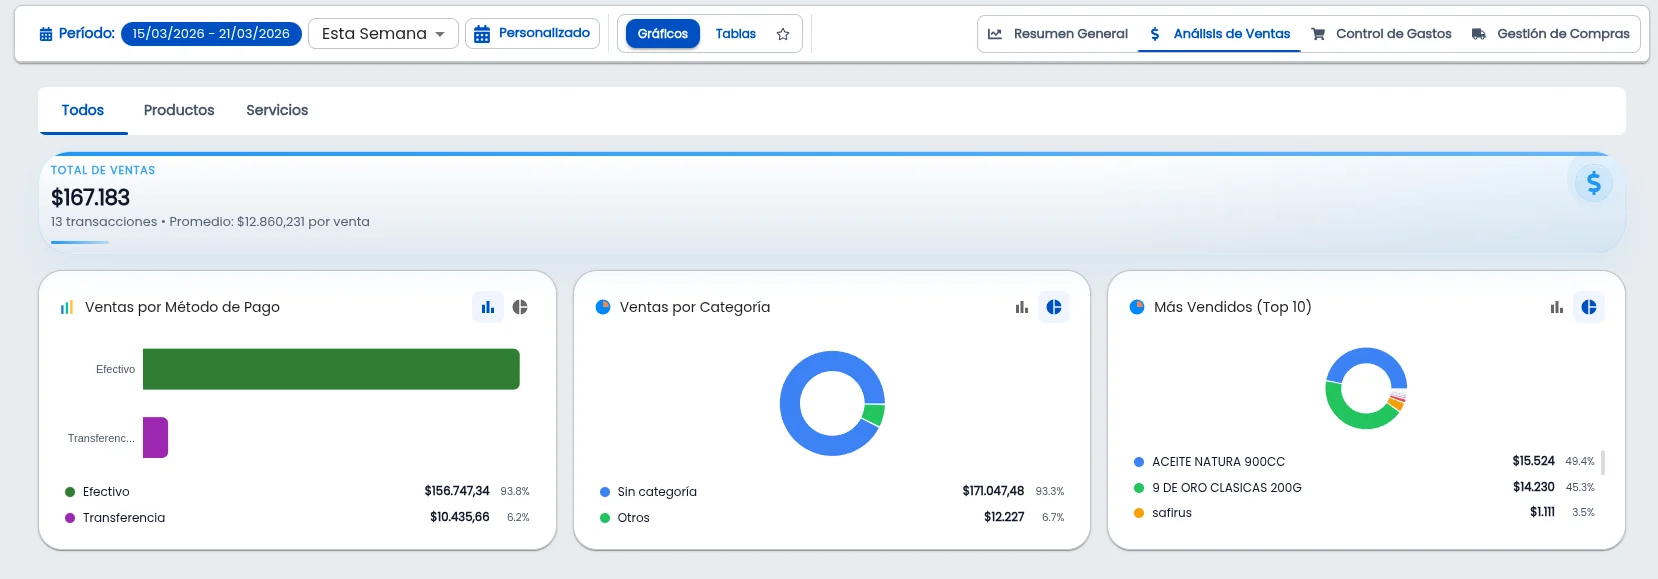Click the star favorite icon
Image resolution: width=1658 pixels, height=579 pixels.
(x=783, y=34)
